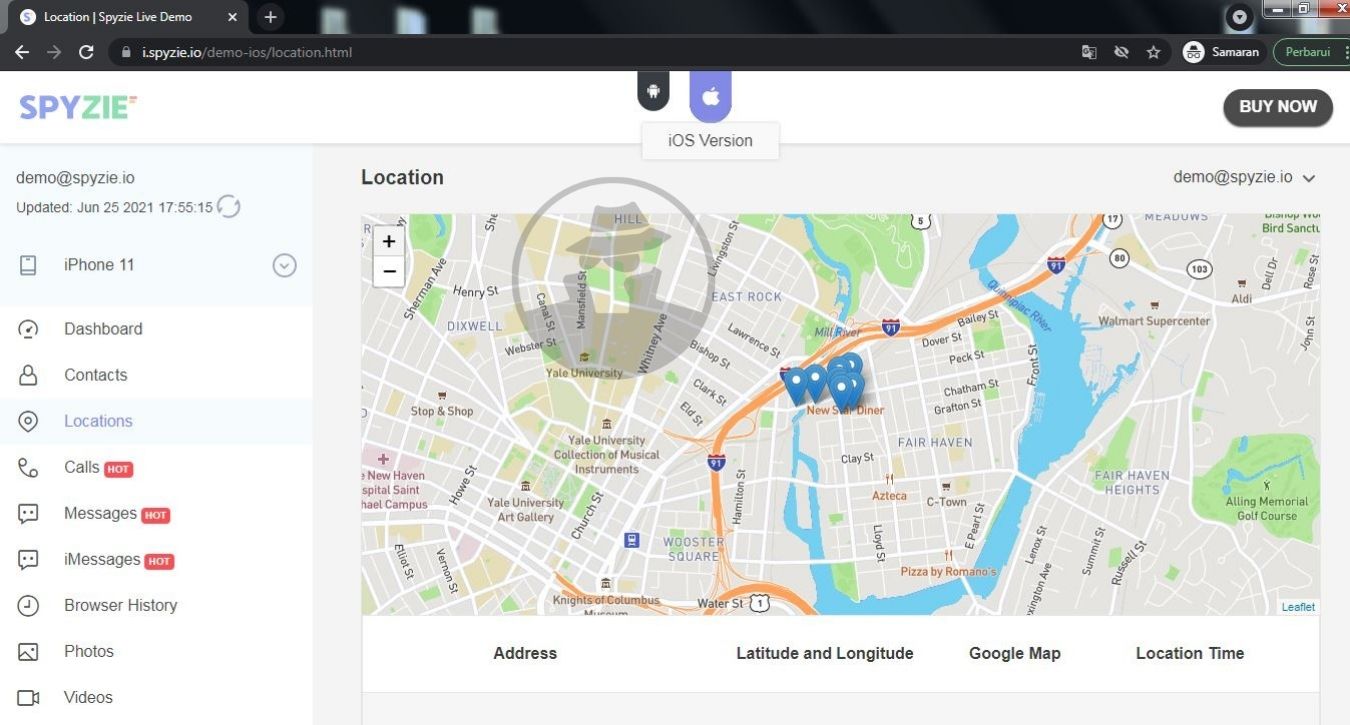Open Dashboard from the sidebar
This screenshot has width=1350, height=725.
click(103, 329)
